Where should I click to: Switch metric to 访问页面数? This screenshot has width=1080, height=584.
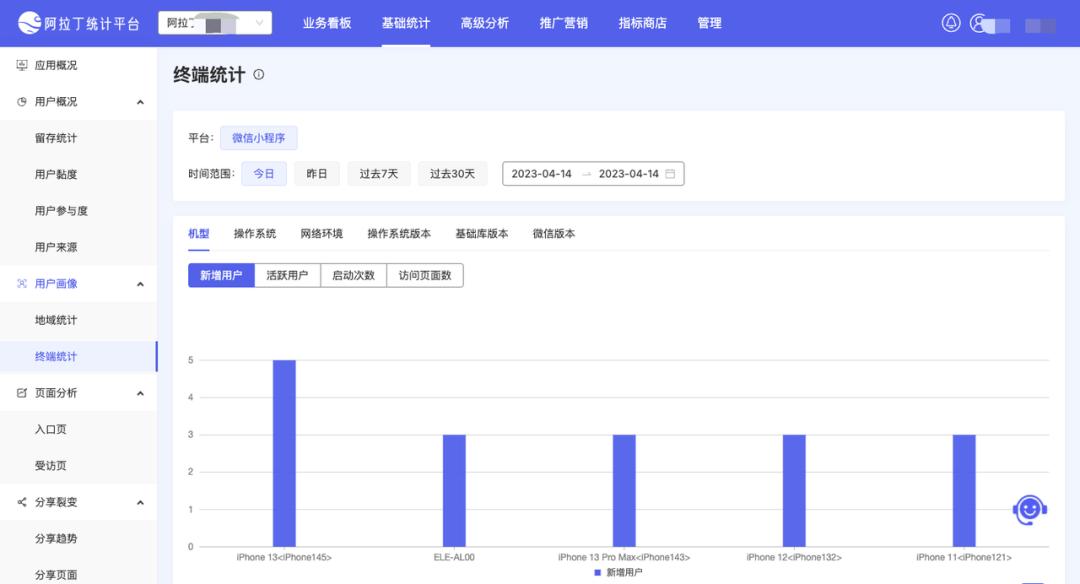[424, 274]
